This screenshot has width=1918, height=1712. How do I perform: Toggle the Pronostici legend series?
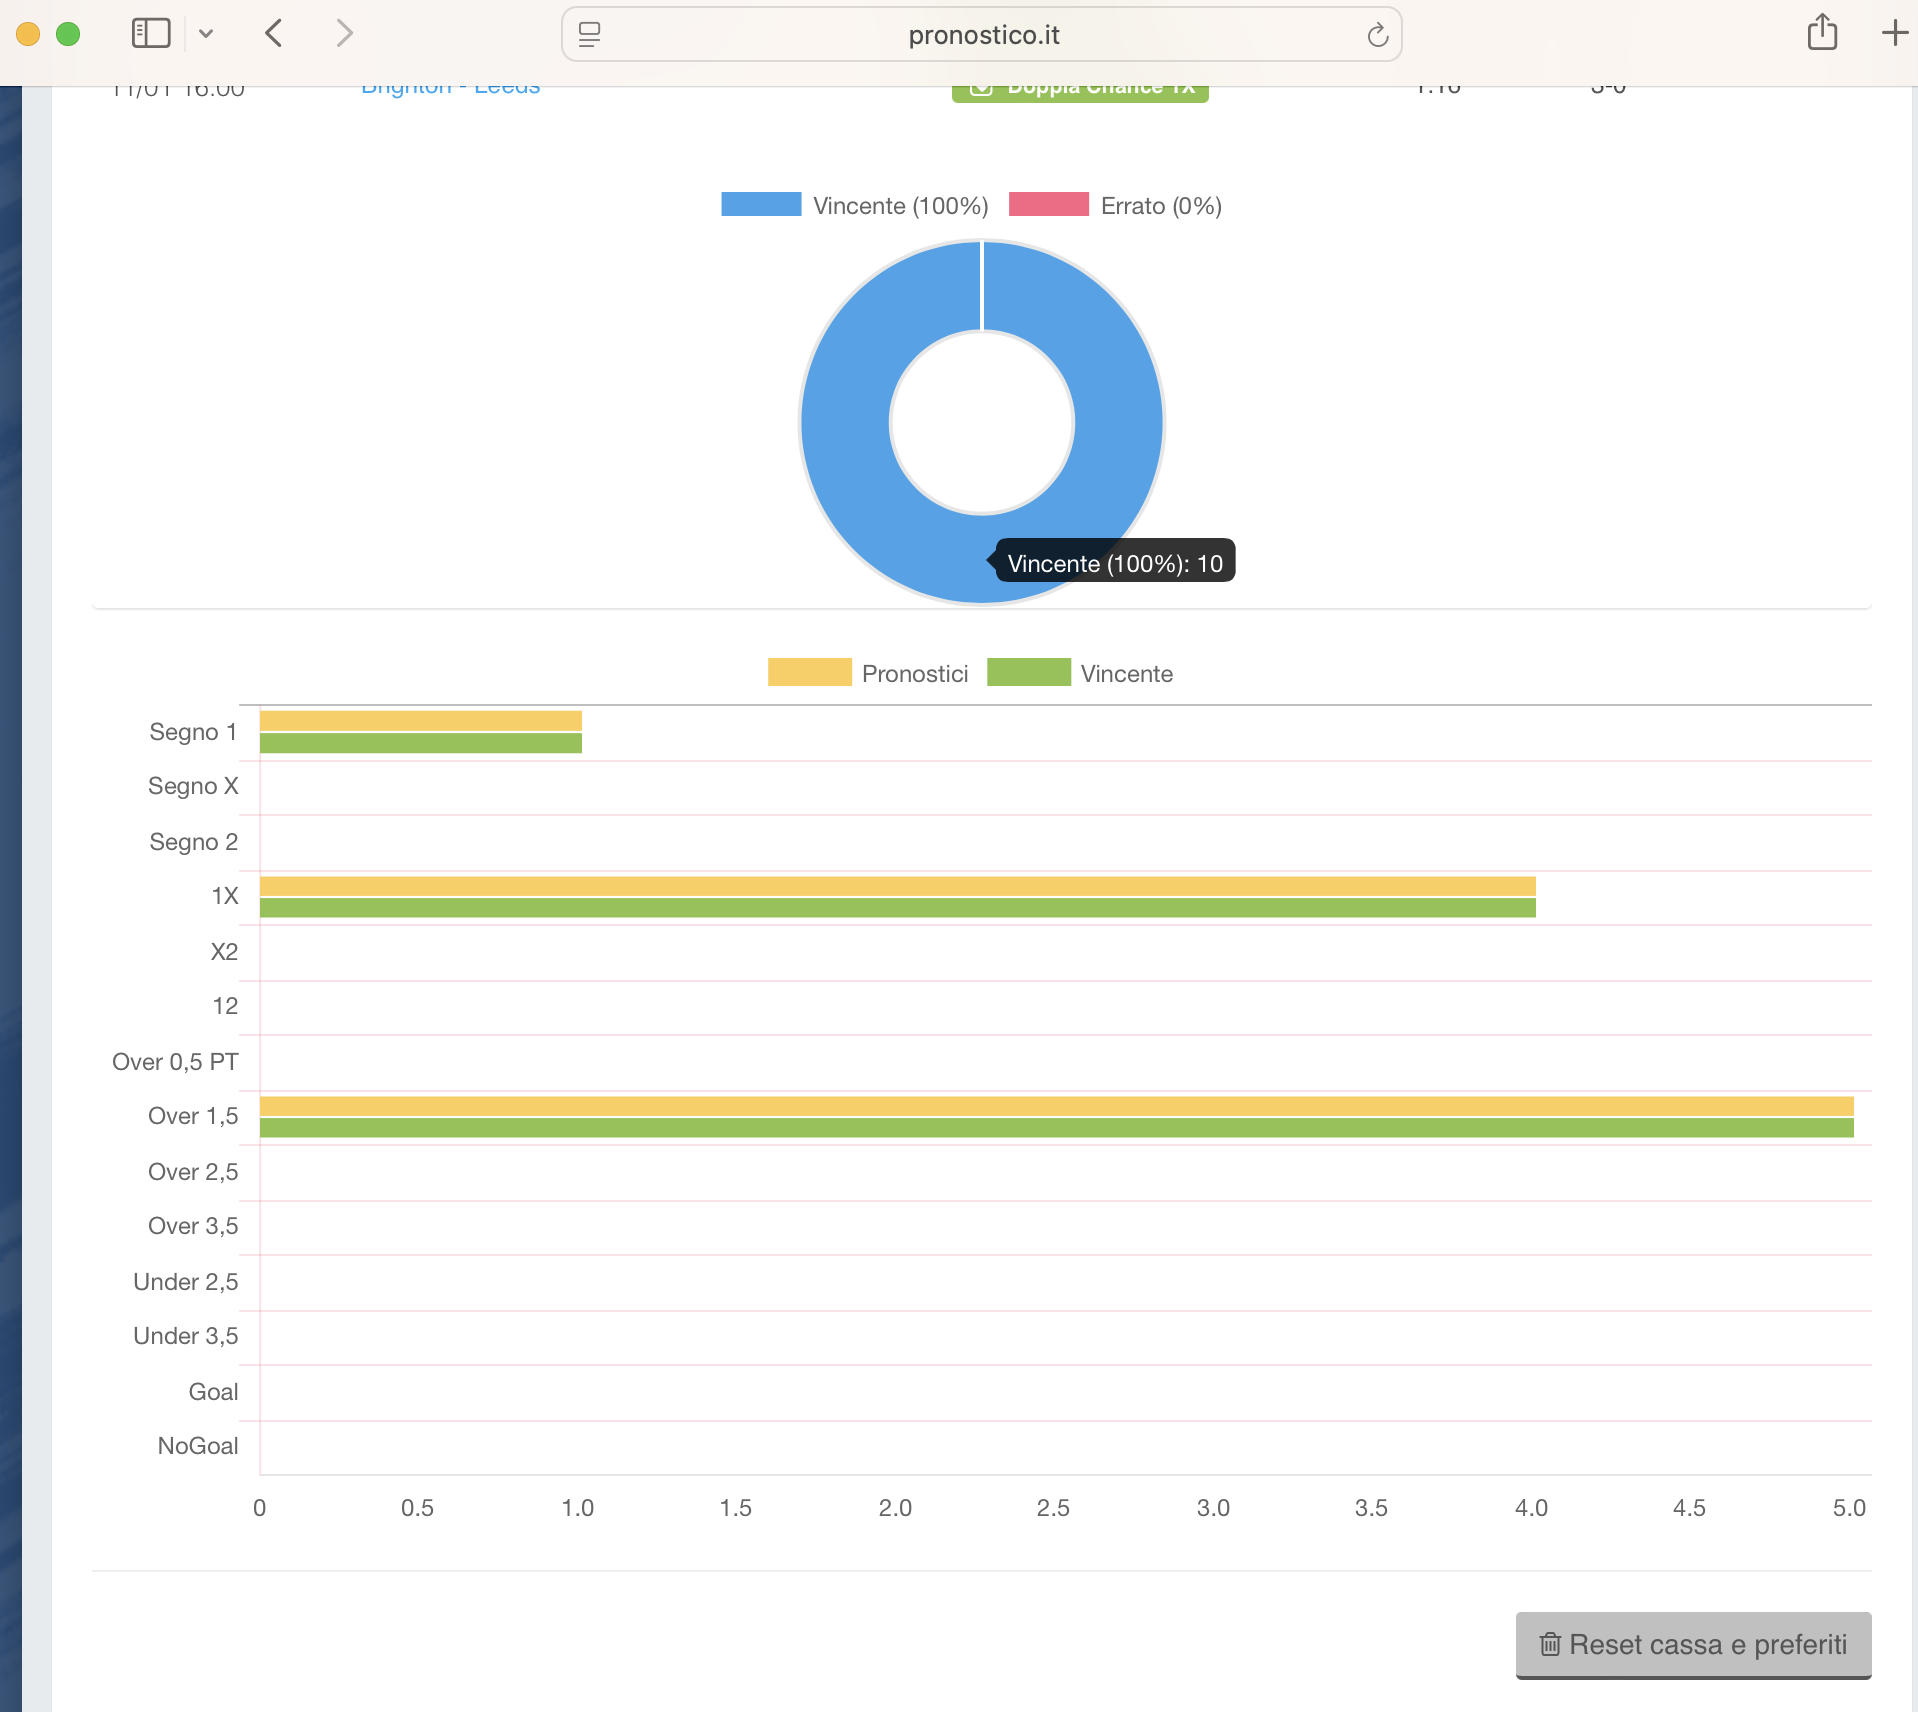[867, 673]
